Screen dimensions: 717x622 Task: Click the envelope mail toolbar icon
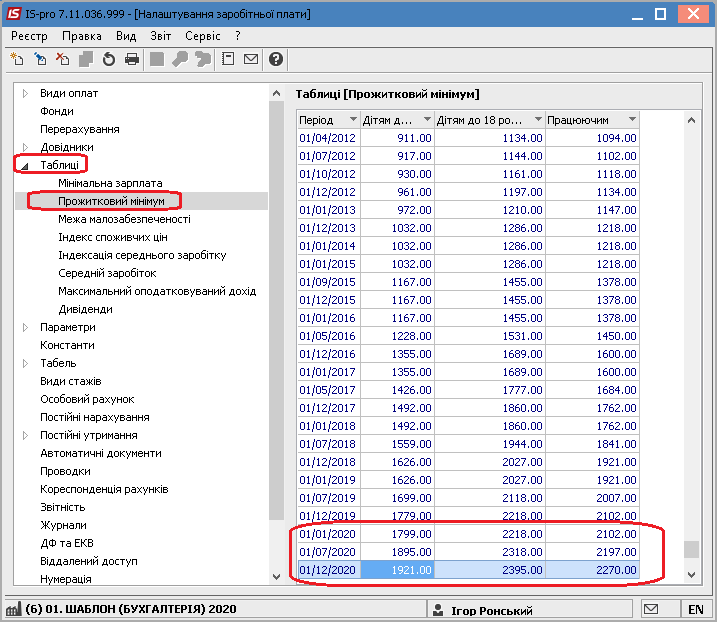(x=251, y=59)
